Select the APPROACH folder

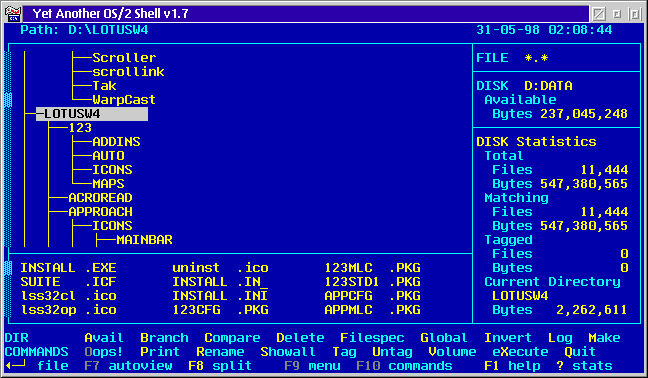[x=100, y=212]
